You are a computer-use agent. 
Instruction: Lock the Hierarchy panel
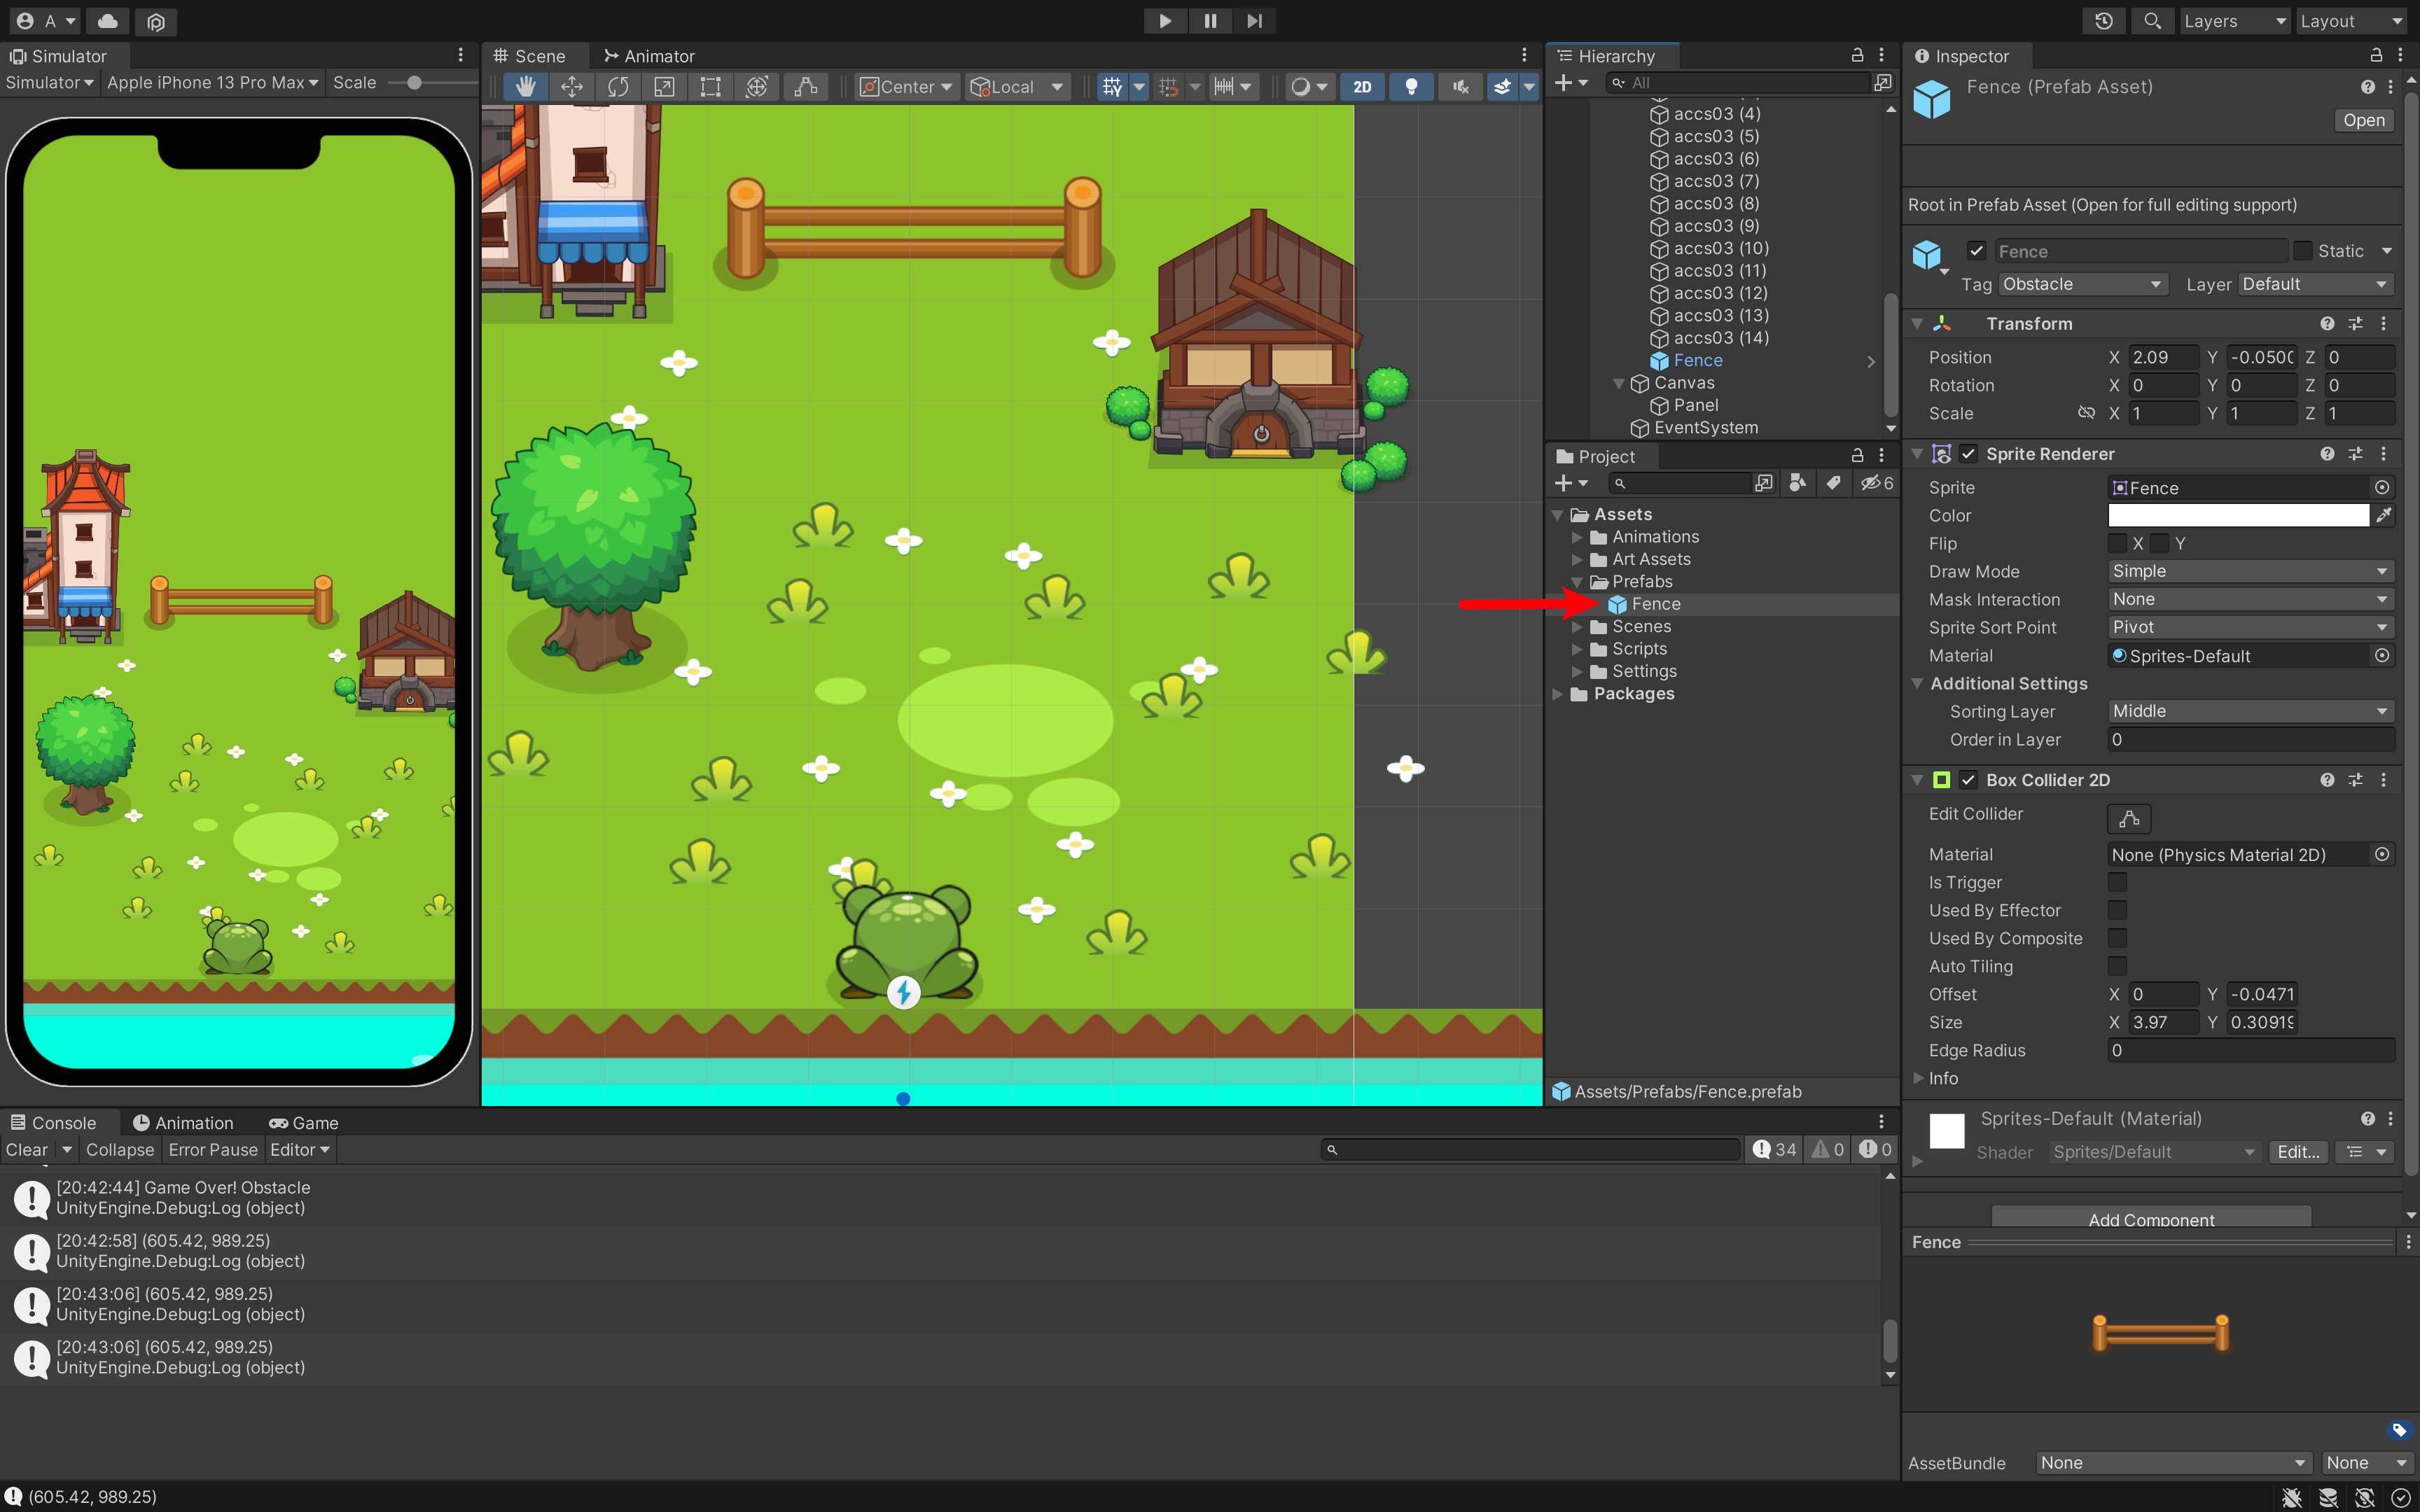click(1857, 55)
